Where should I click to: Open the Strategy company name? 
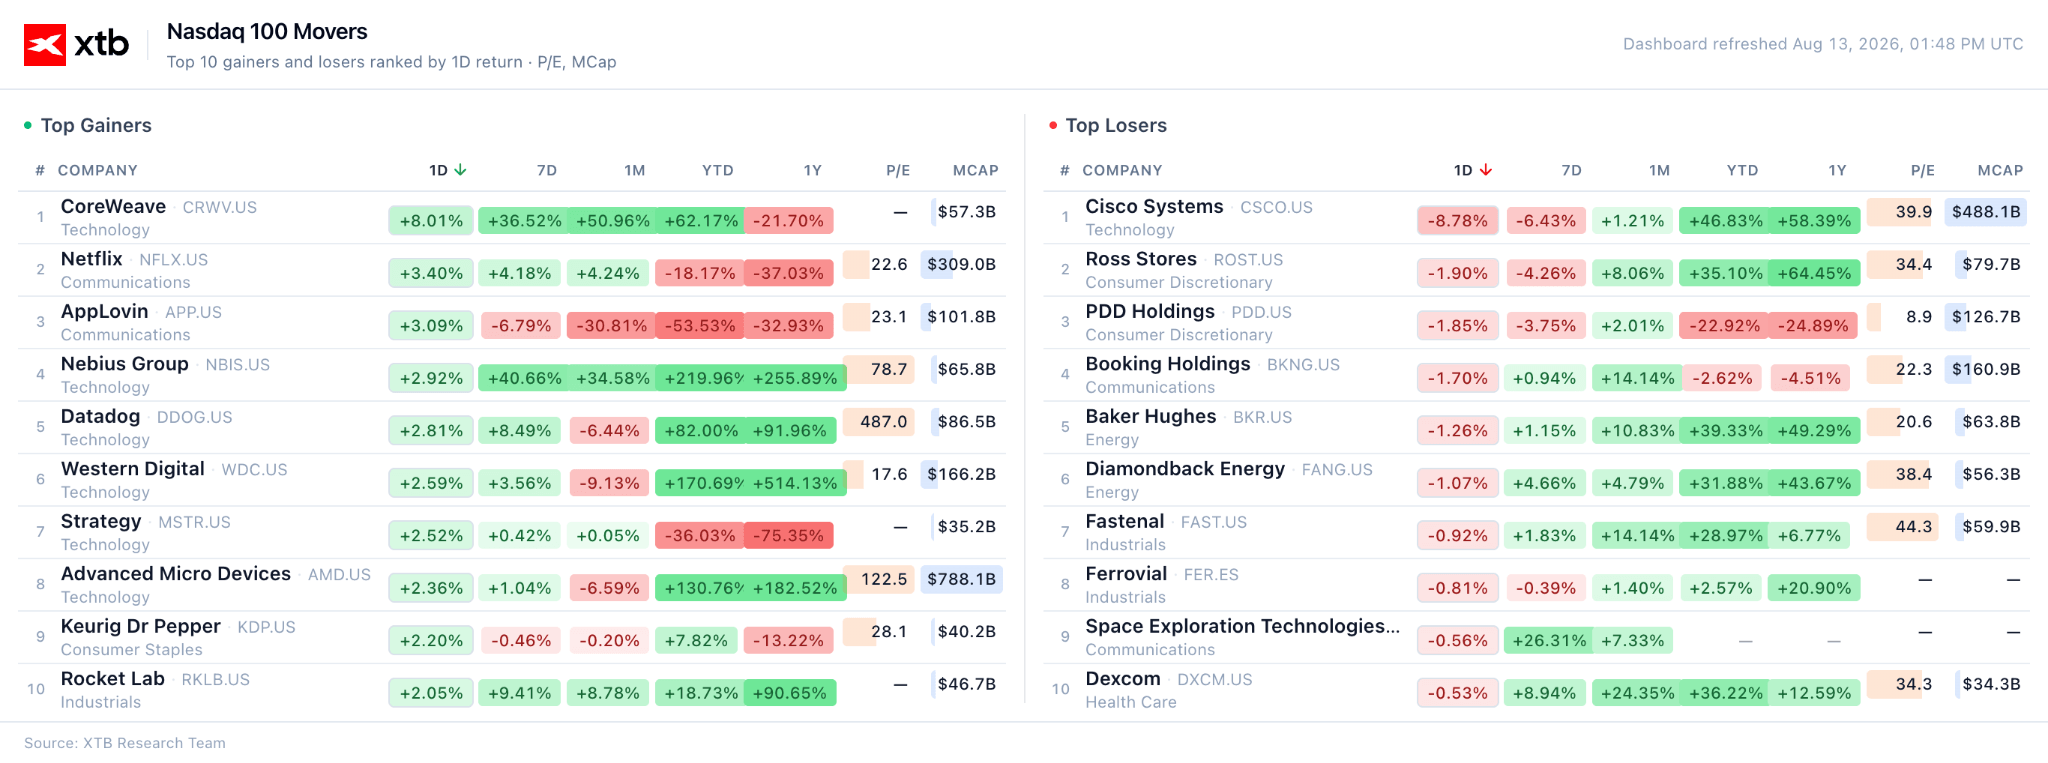(x=101, y=521)
